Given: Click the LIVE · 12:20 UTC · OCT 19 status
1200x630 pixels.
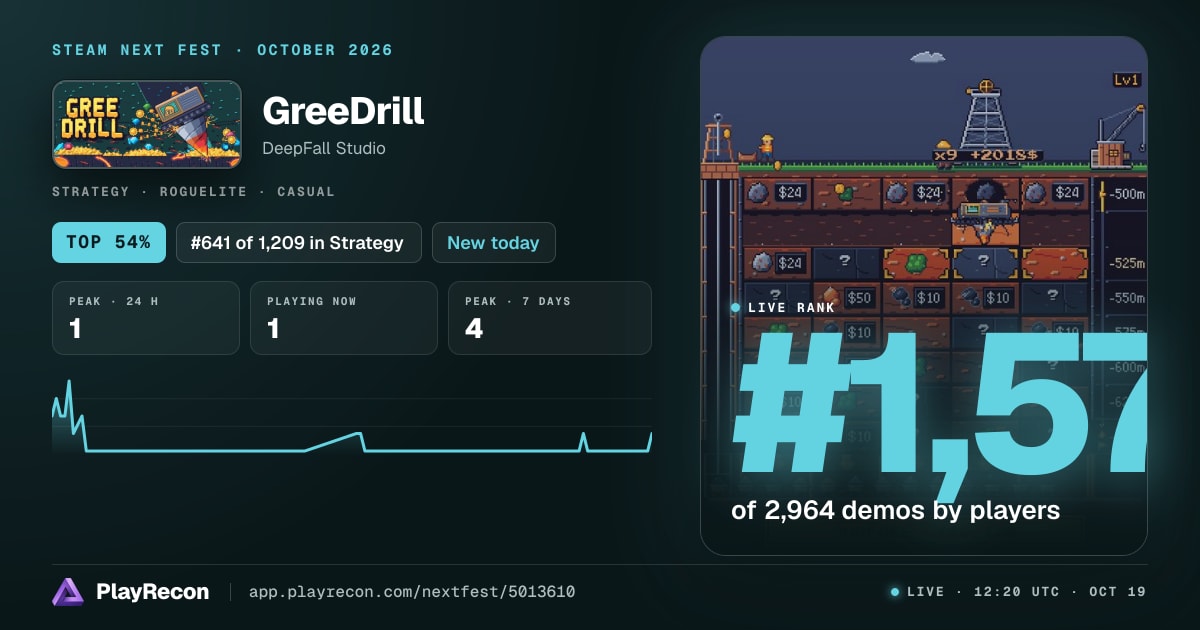Looking at the screenshot, I should coord(1018,592).
